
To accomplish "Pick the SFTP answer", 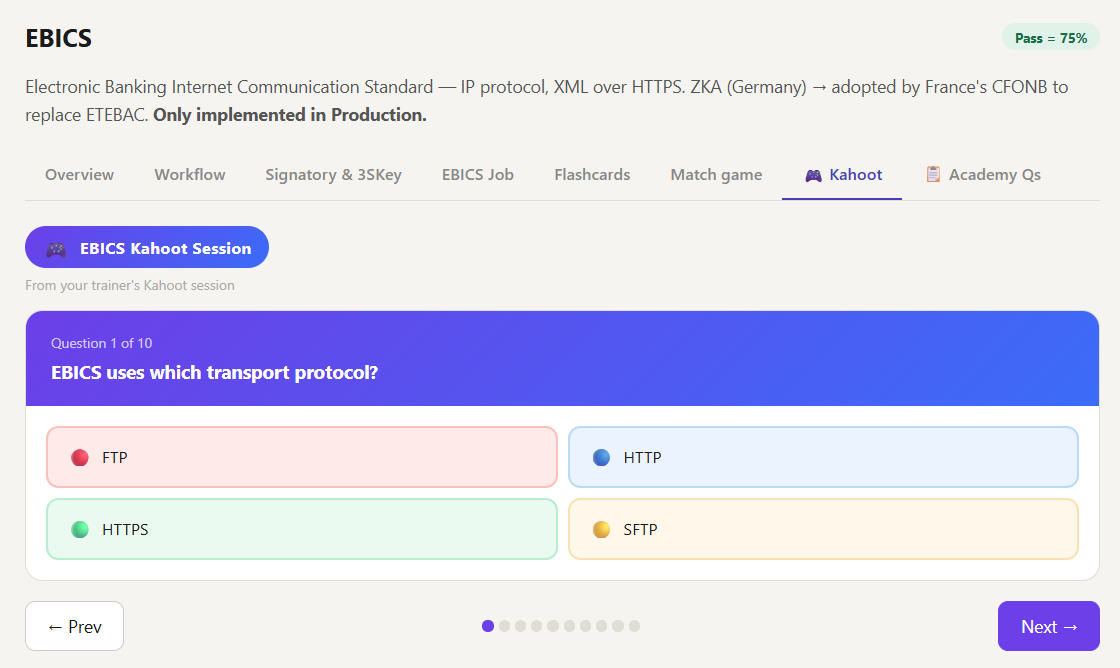I will (823, 529).
